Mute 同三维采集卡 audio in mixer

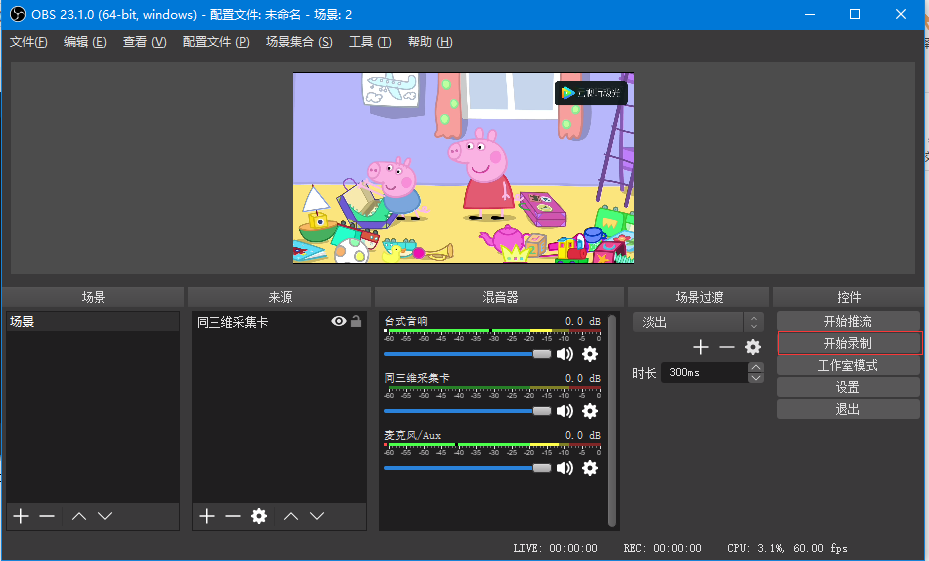pyautogui.click(x=565, y=411)
